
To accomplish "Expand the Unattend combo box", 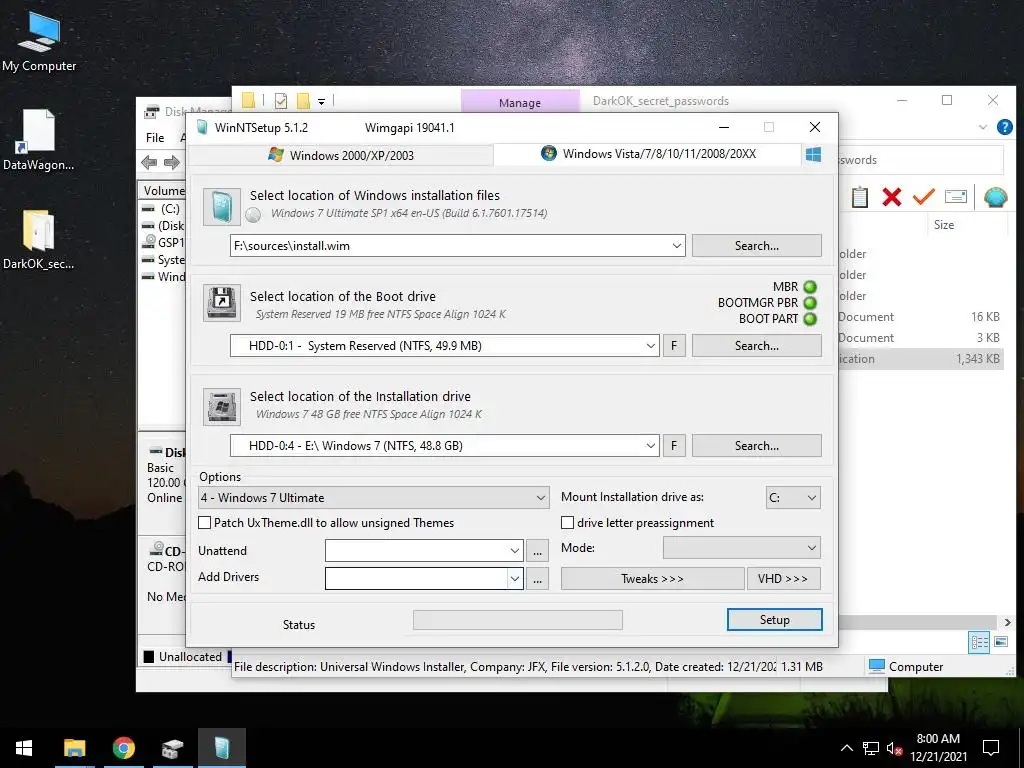I will click(x=515, y=551).
